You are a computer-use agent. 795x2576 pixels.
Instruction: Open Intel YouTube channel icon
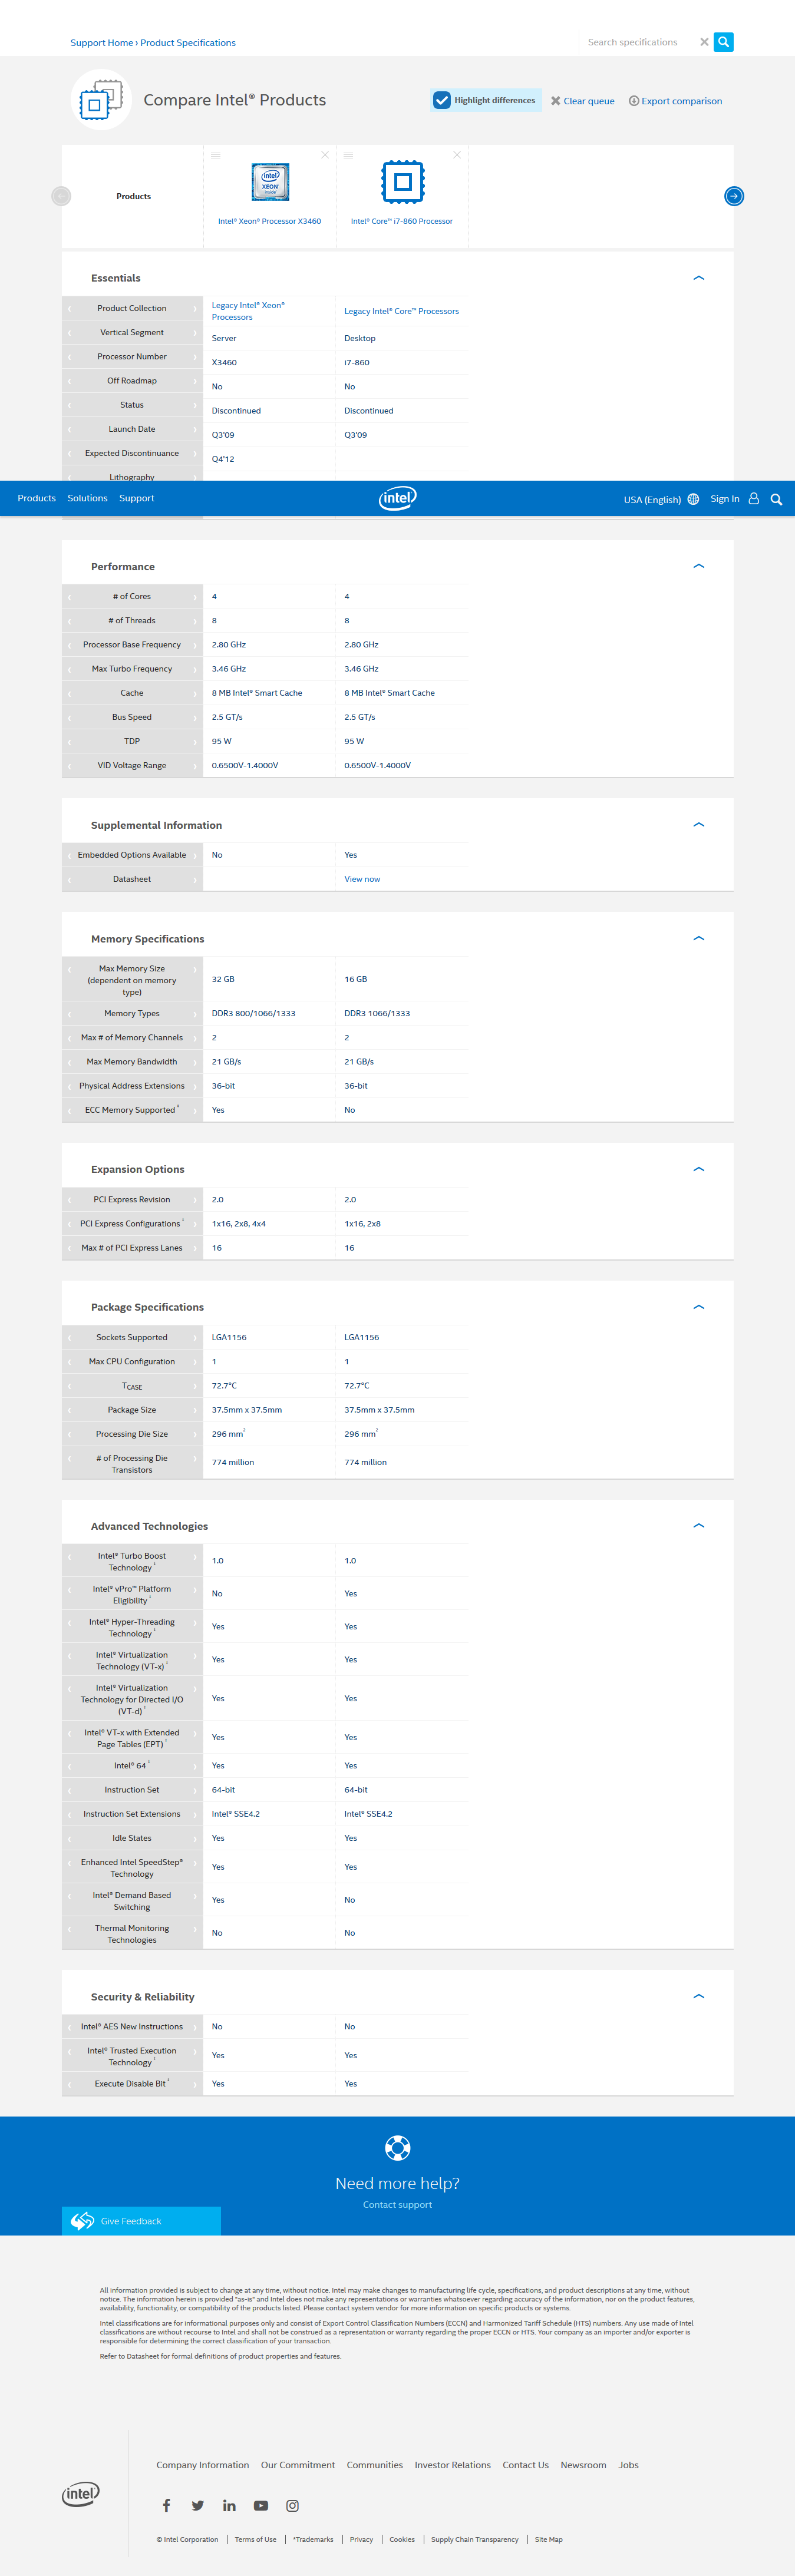coord(261,2505)
